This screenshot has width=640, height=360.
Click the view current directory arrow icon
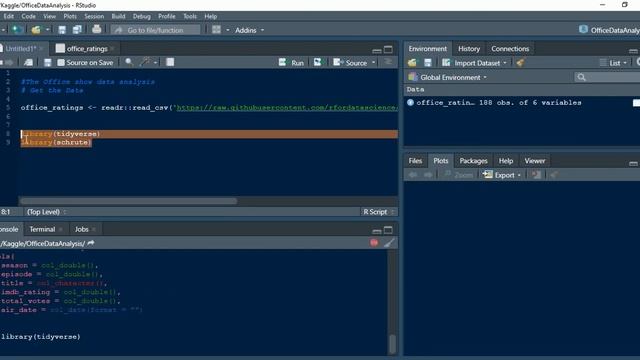point(91,243)
